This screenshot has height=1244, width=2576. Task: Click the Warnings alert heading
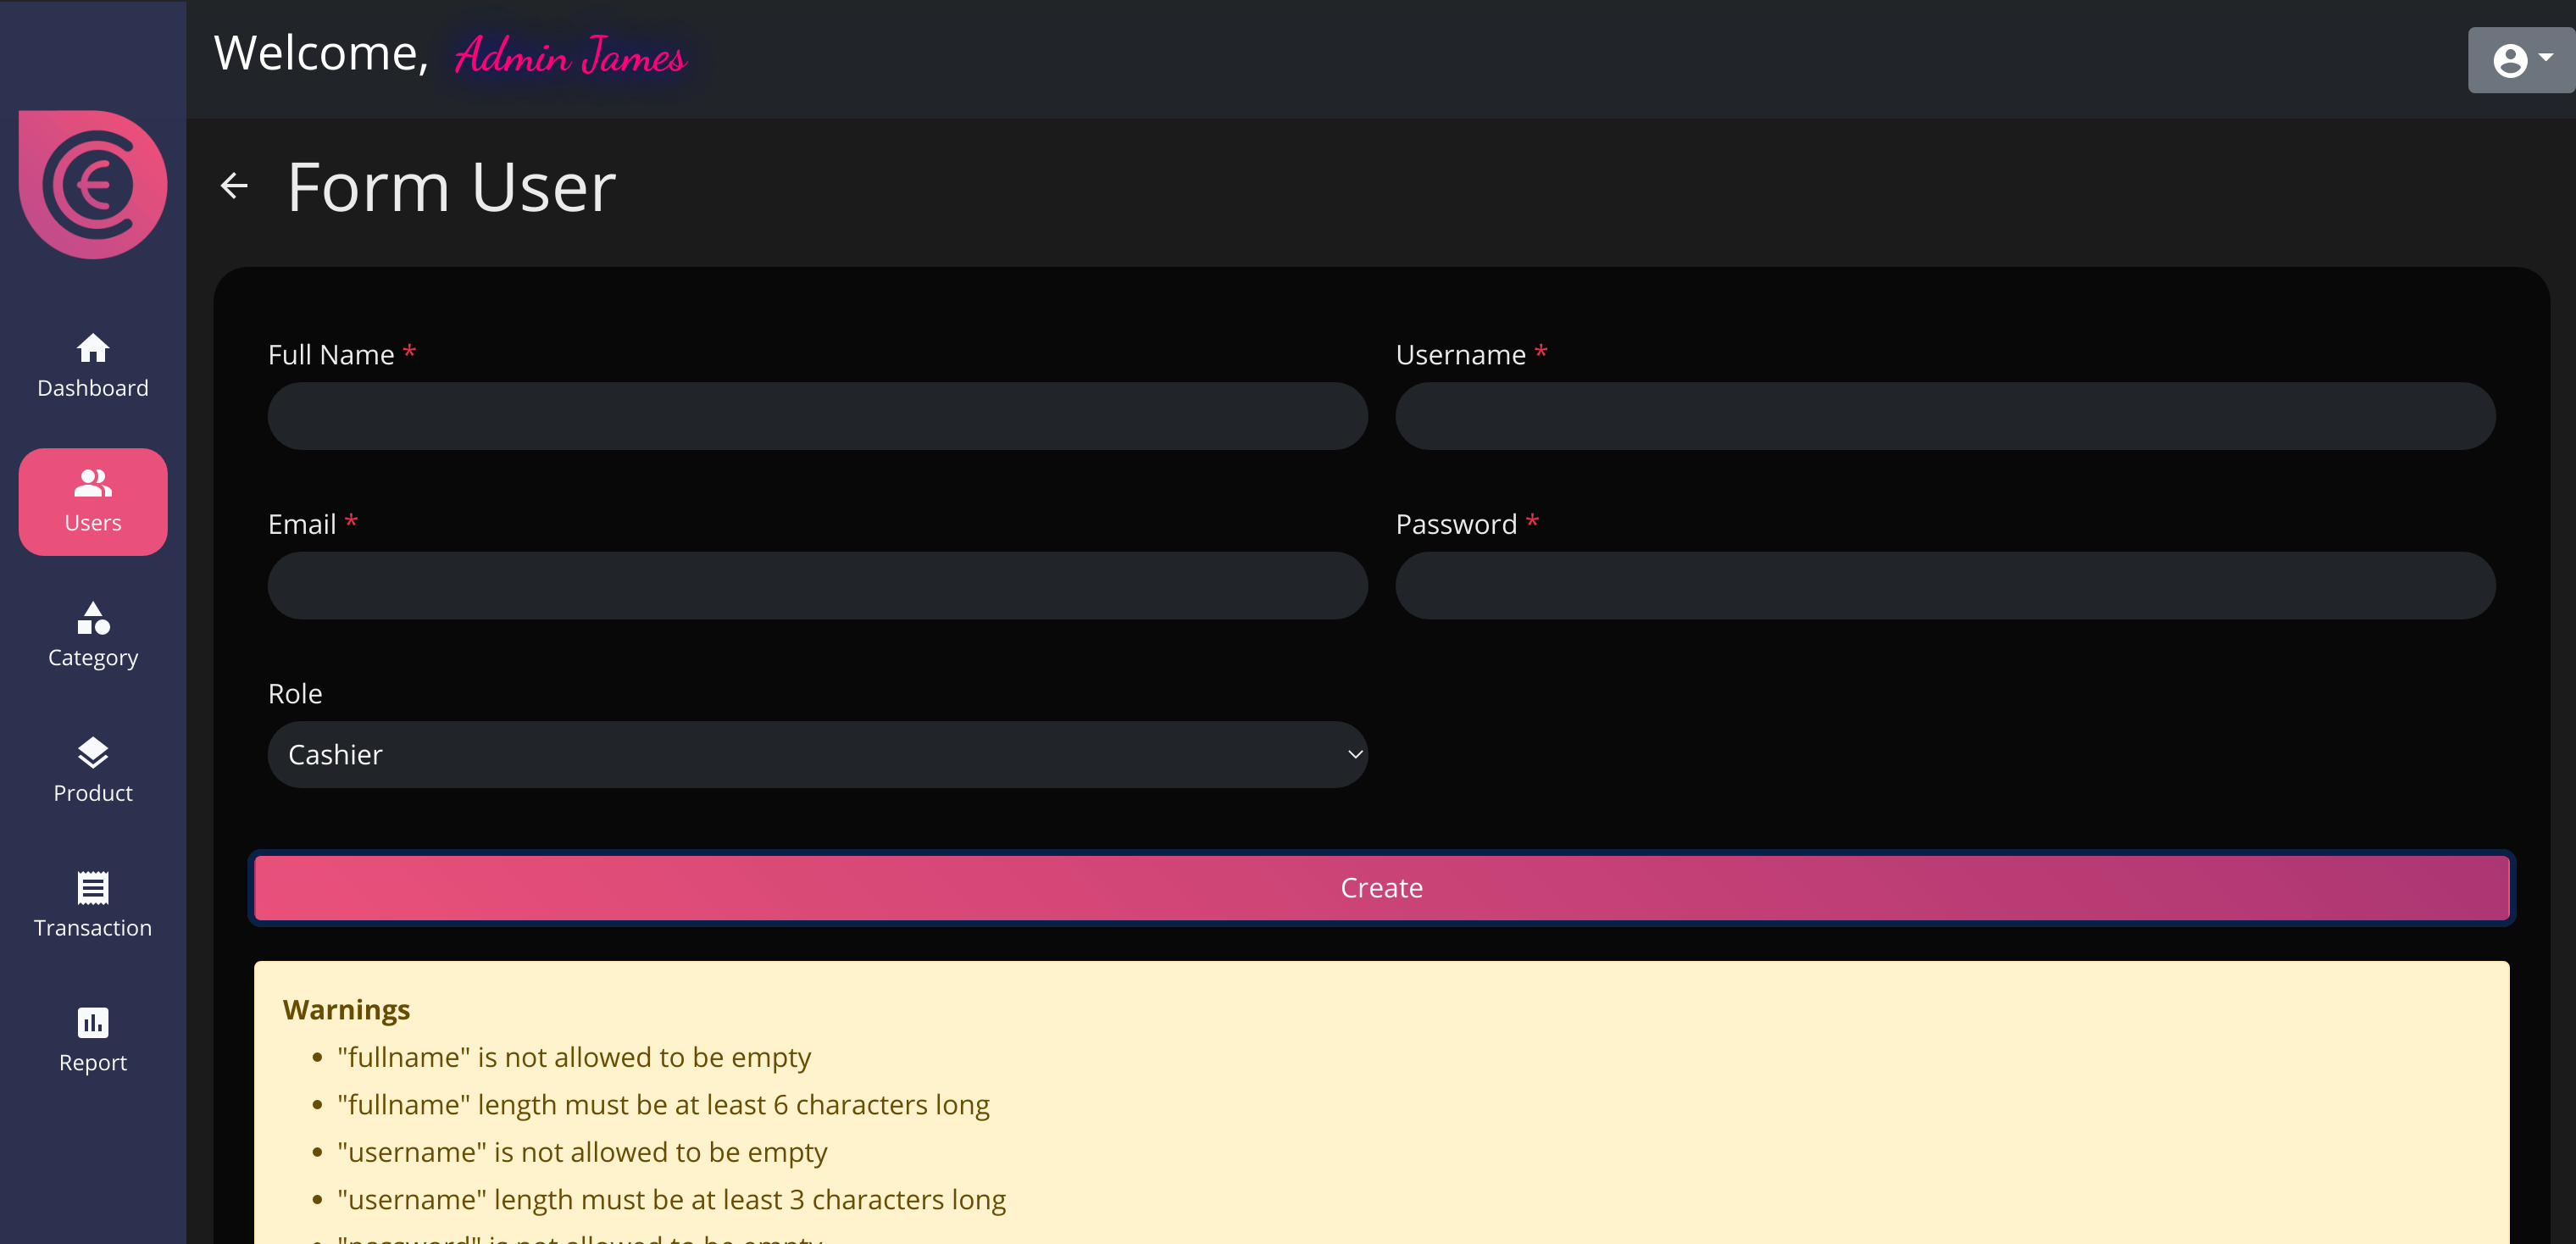346,1010
